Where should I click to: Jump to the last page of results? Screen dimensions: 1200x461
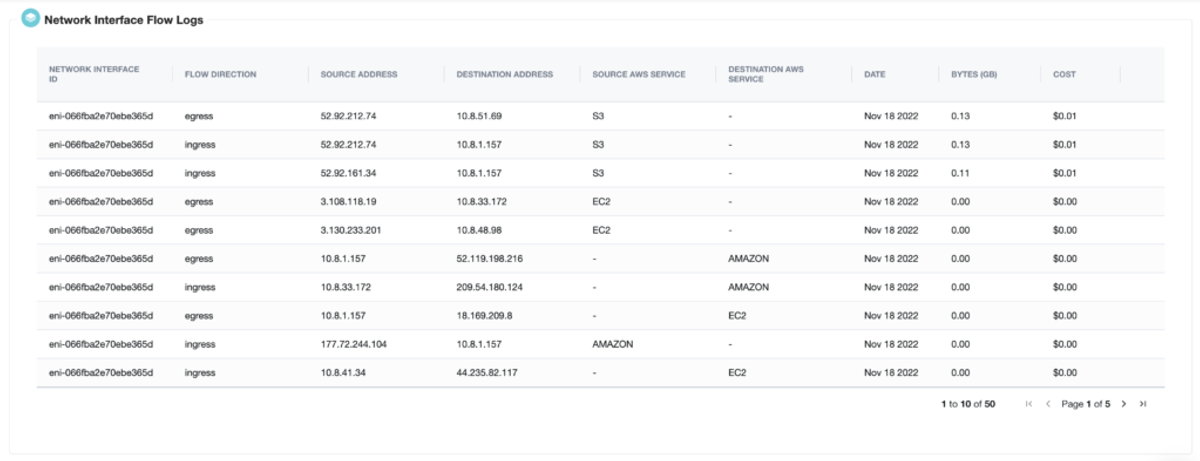coord(1142,404)
